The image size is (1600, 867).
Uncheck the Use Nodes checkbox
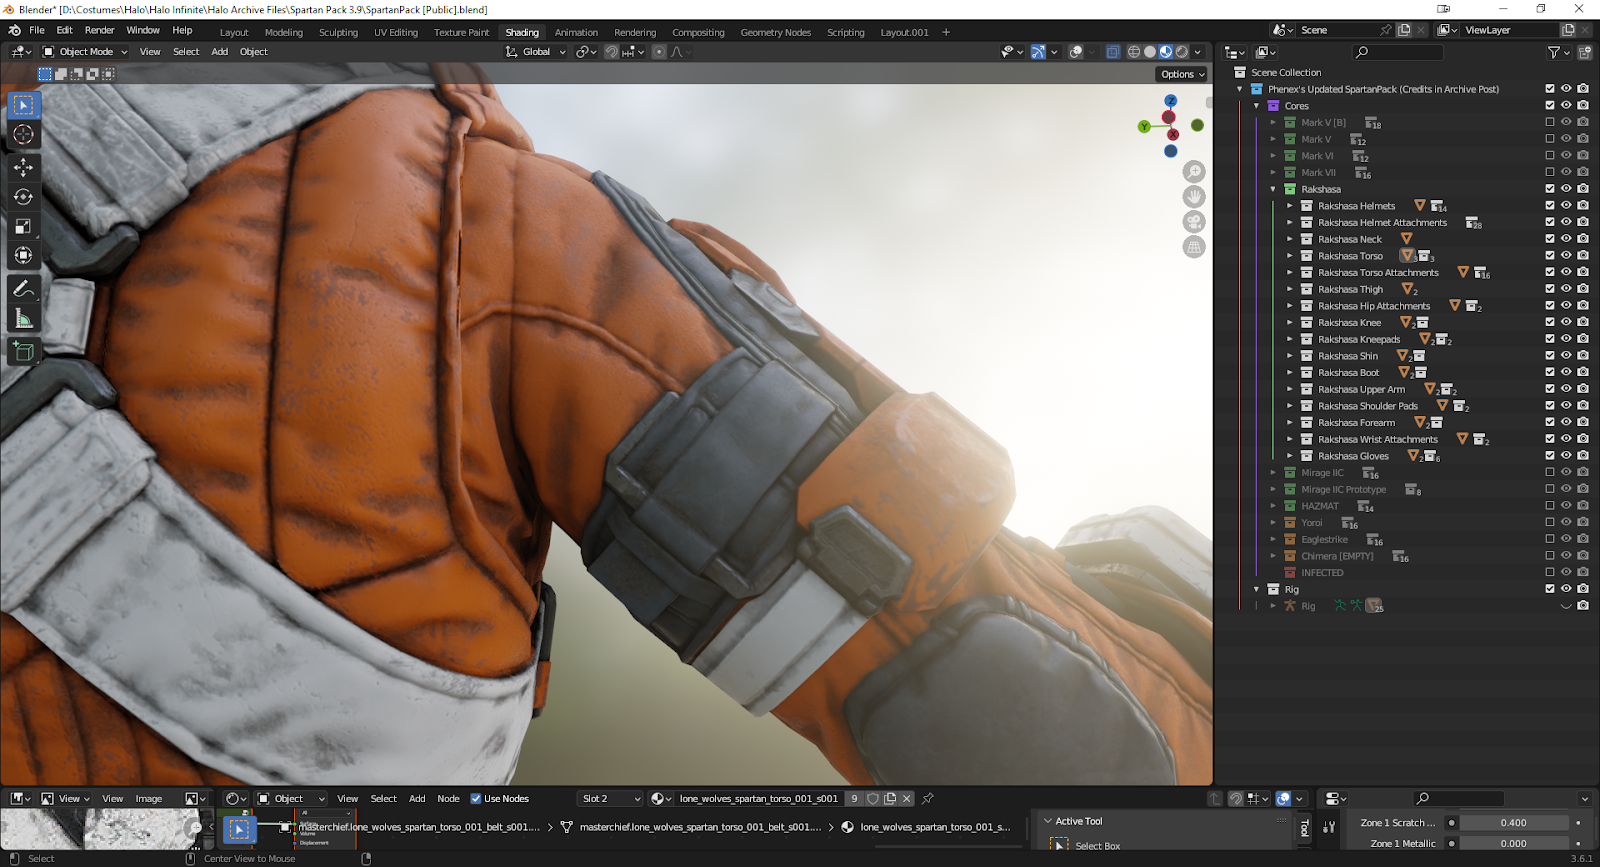pyautogui.click(x=476, y=799)
